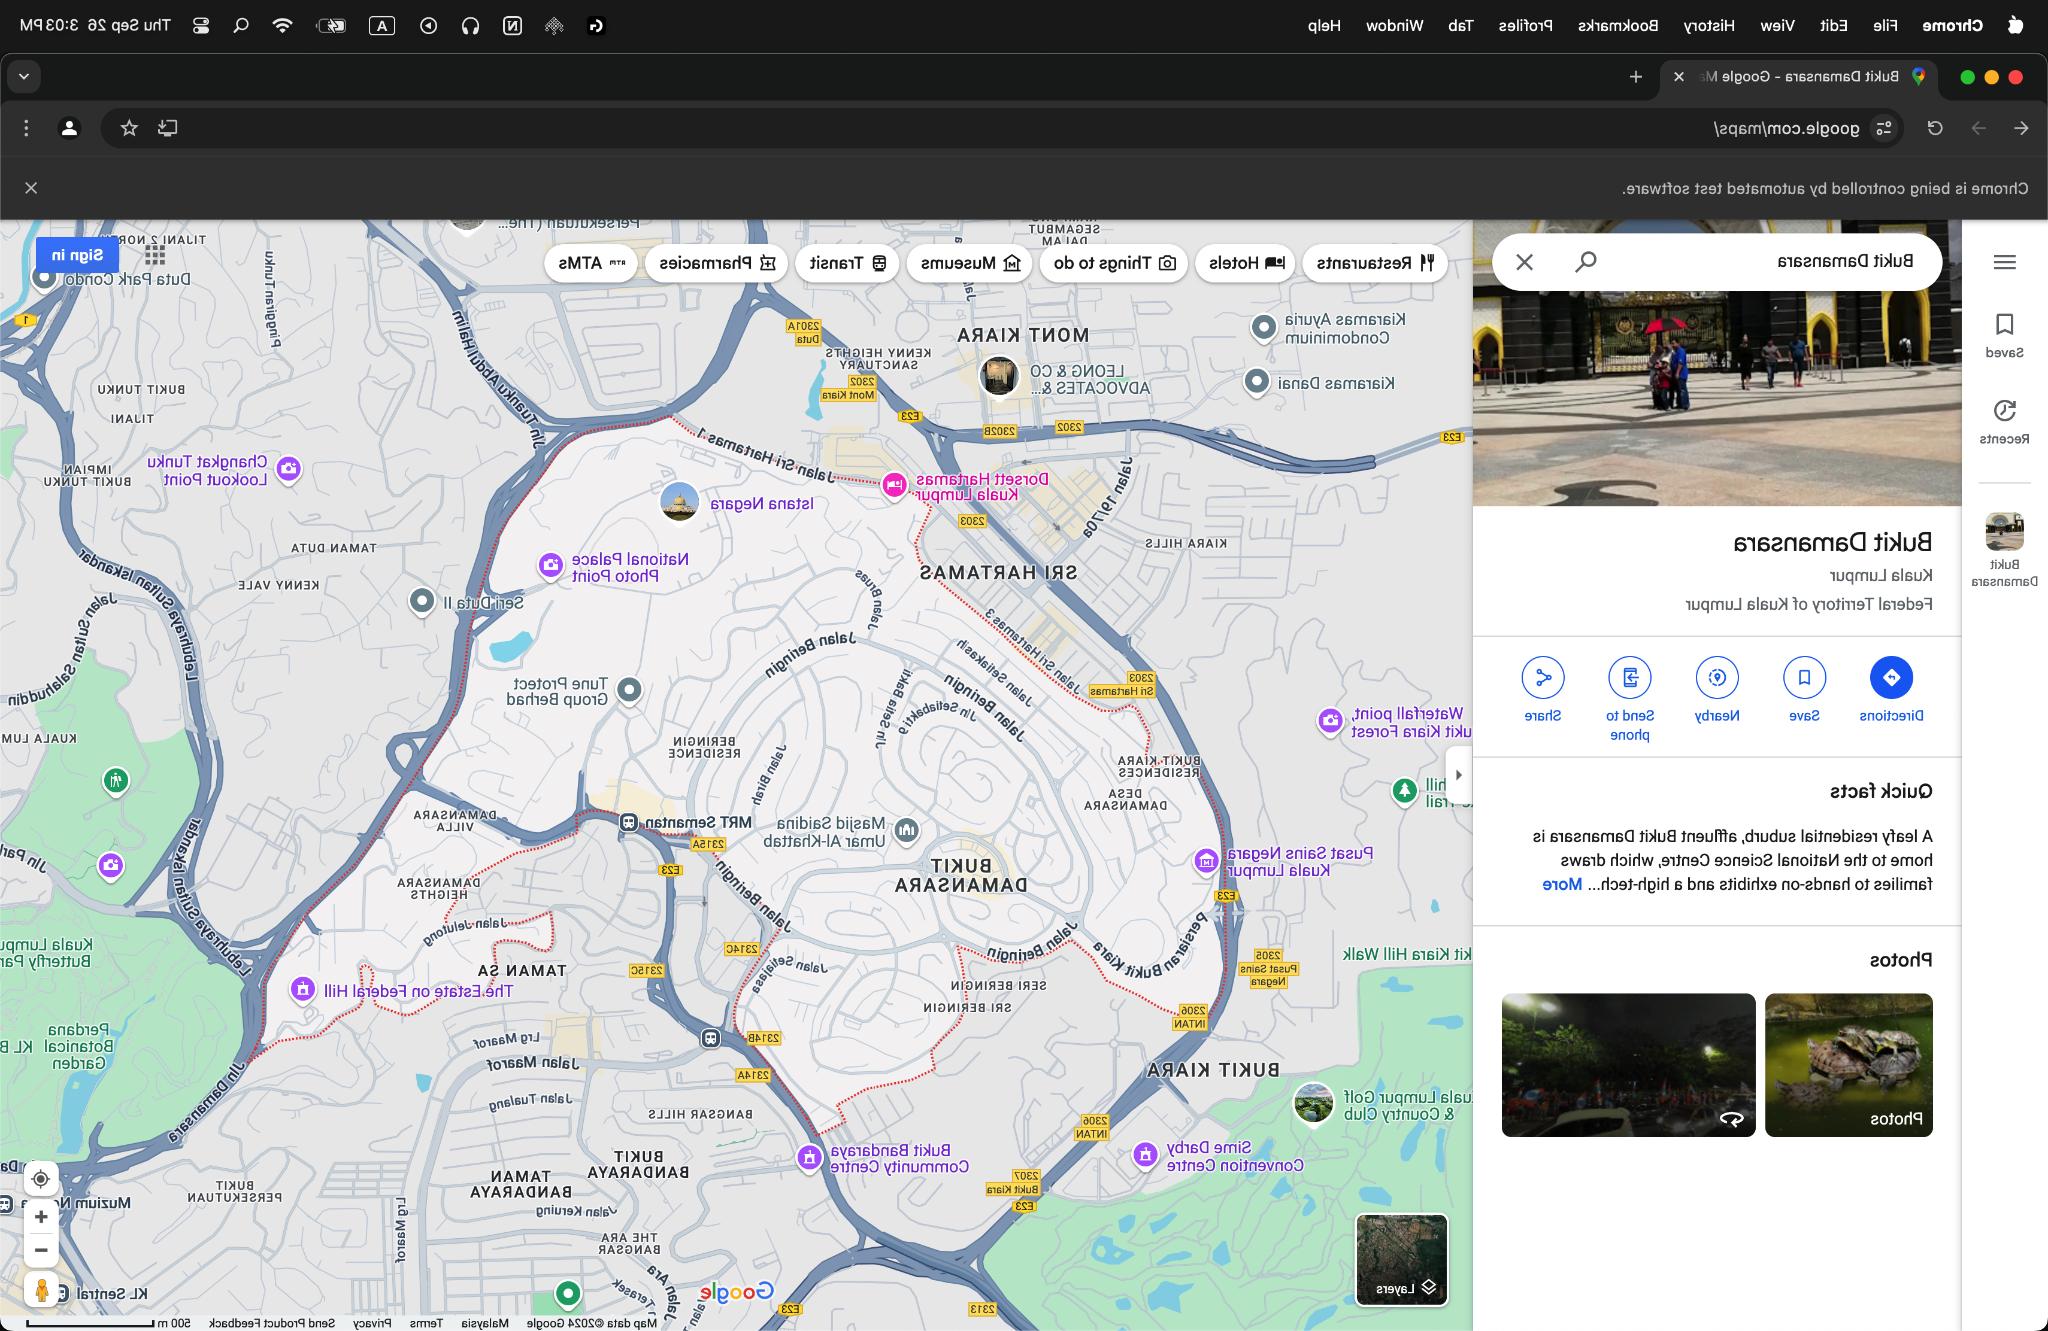Click The Estate on Federal Hill marker
The image size is (2048, 1331).
click(x=302, y=990)
